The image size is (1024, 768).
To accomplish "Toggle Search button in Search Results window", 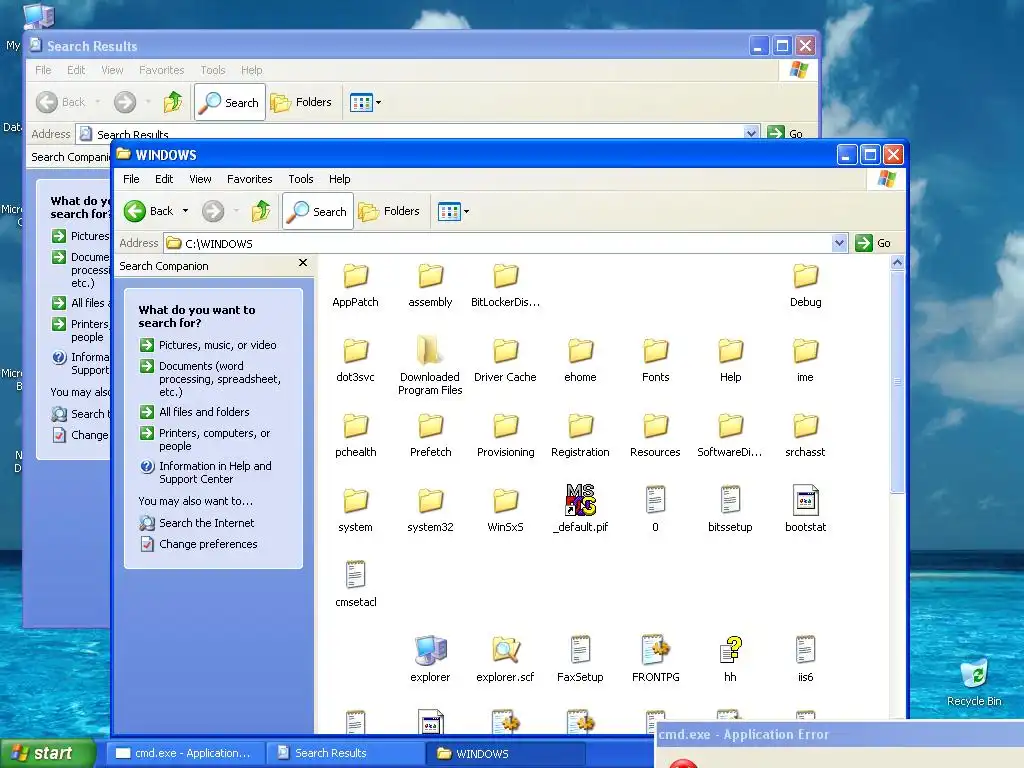I will (230, 102).
